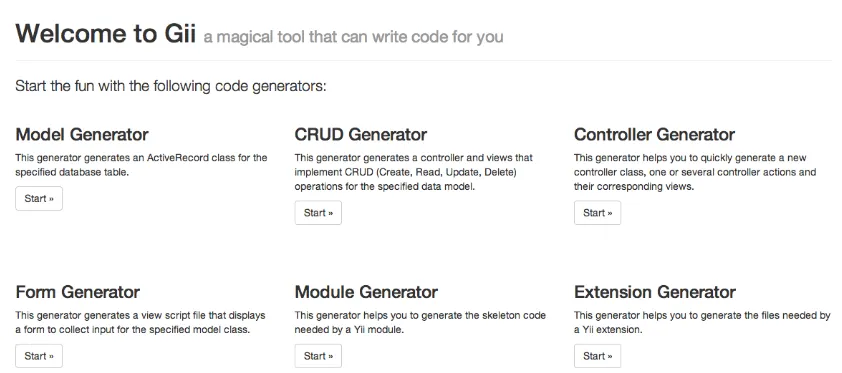Click the Yii extension files description
The image size is (842, 373).
[x=702, y=323]
